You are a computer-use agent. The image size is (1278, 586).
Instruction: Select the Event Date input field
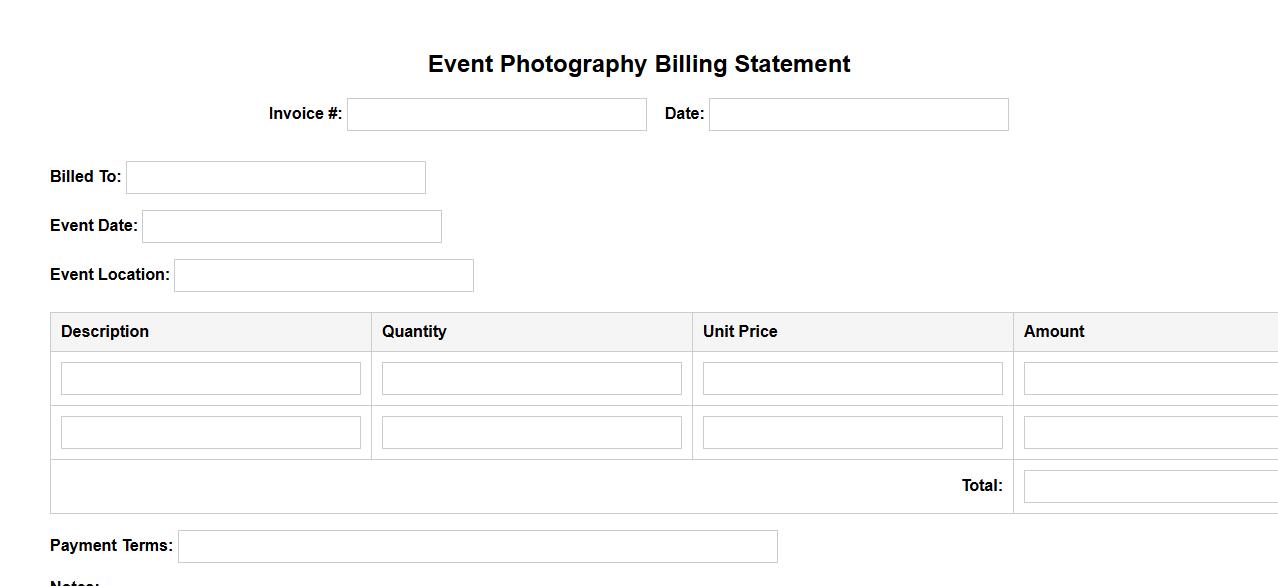[x=291, y=226]
